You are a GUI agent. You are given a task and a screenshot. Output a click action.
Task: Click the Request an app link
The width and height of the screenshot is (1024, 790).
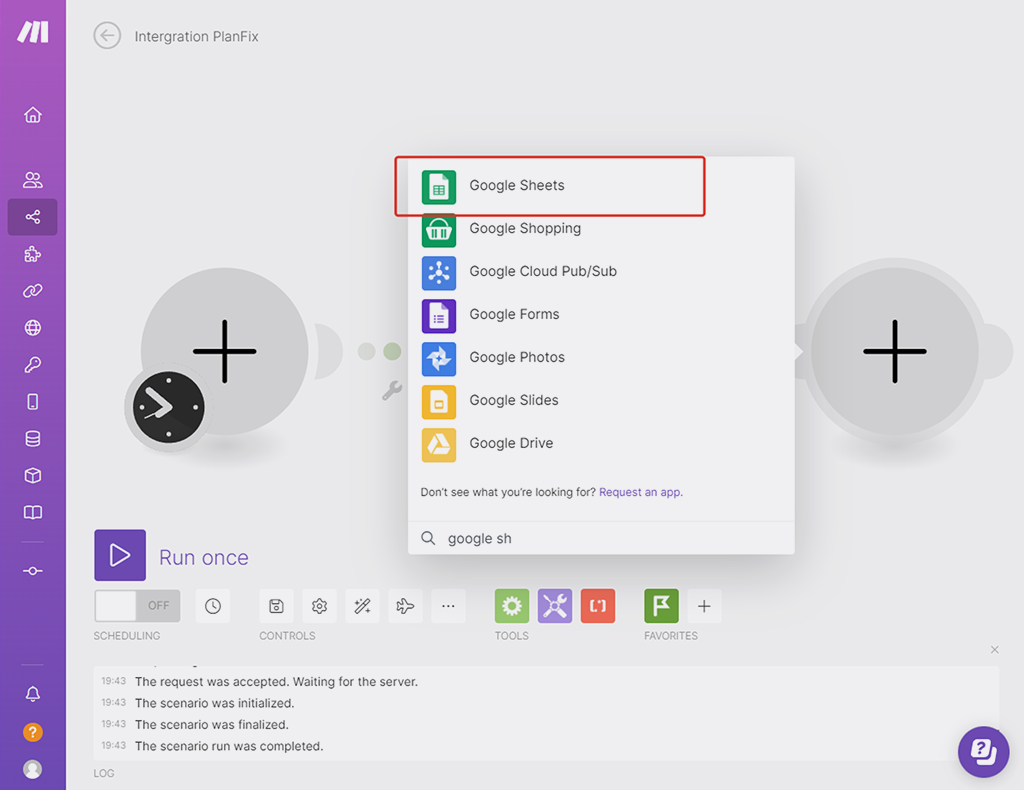641,492
